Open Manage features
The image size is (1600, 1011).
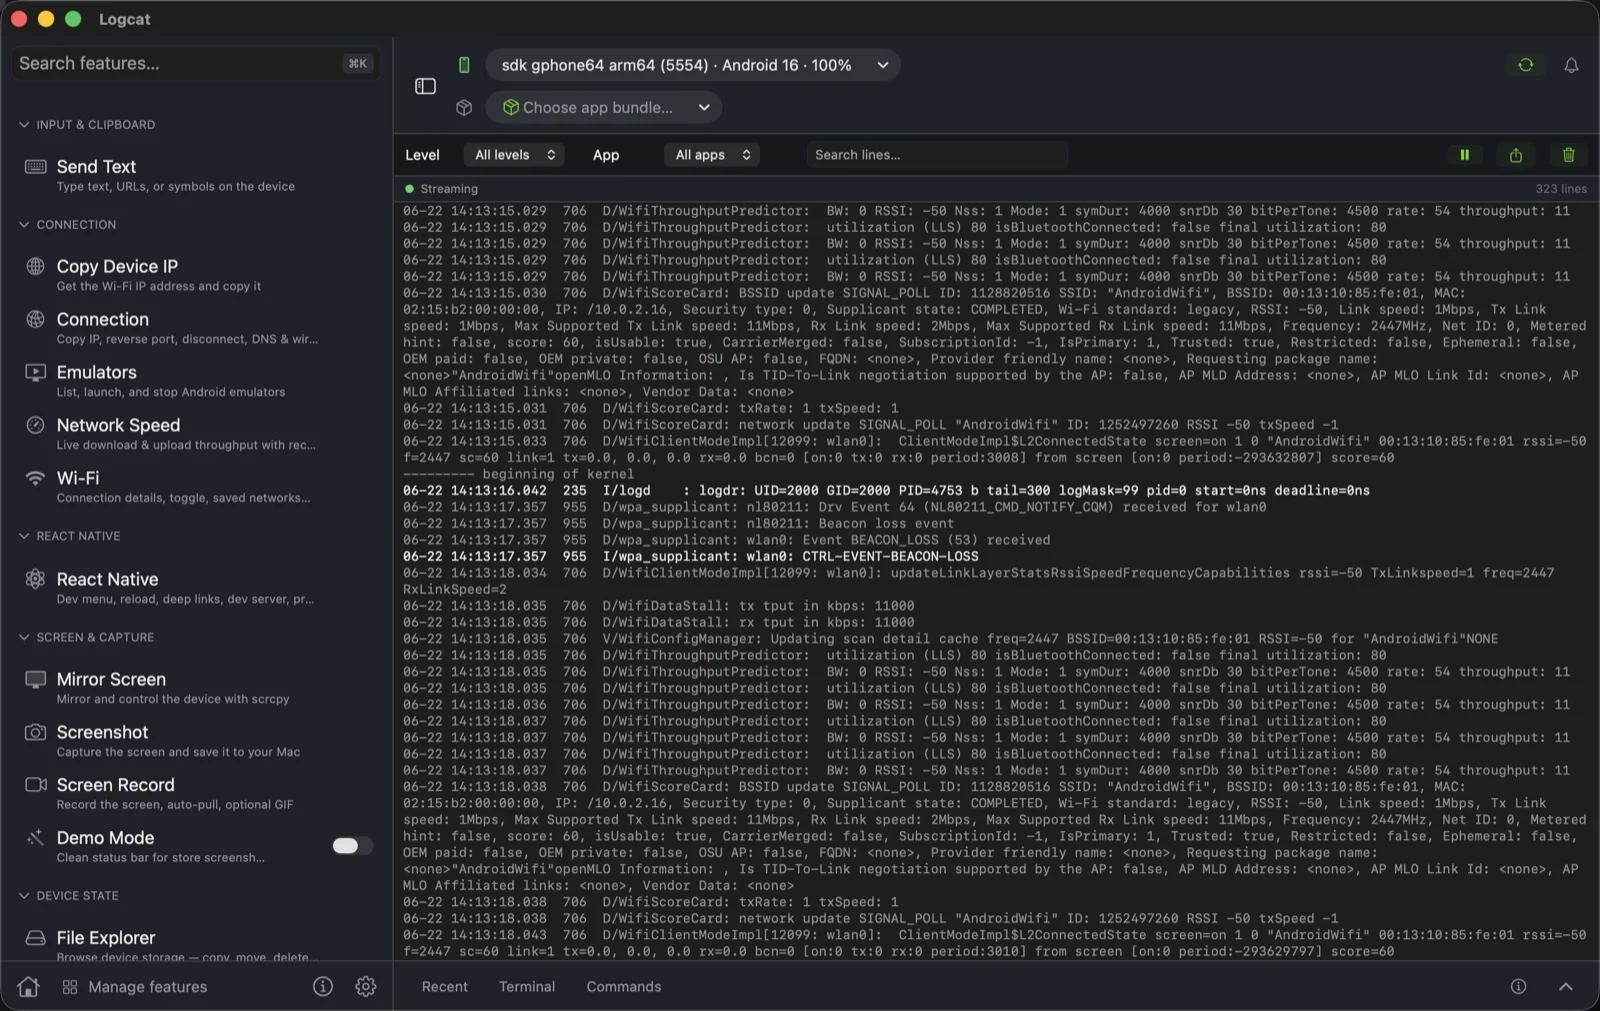coord(135,987)
